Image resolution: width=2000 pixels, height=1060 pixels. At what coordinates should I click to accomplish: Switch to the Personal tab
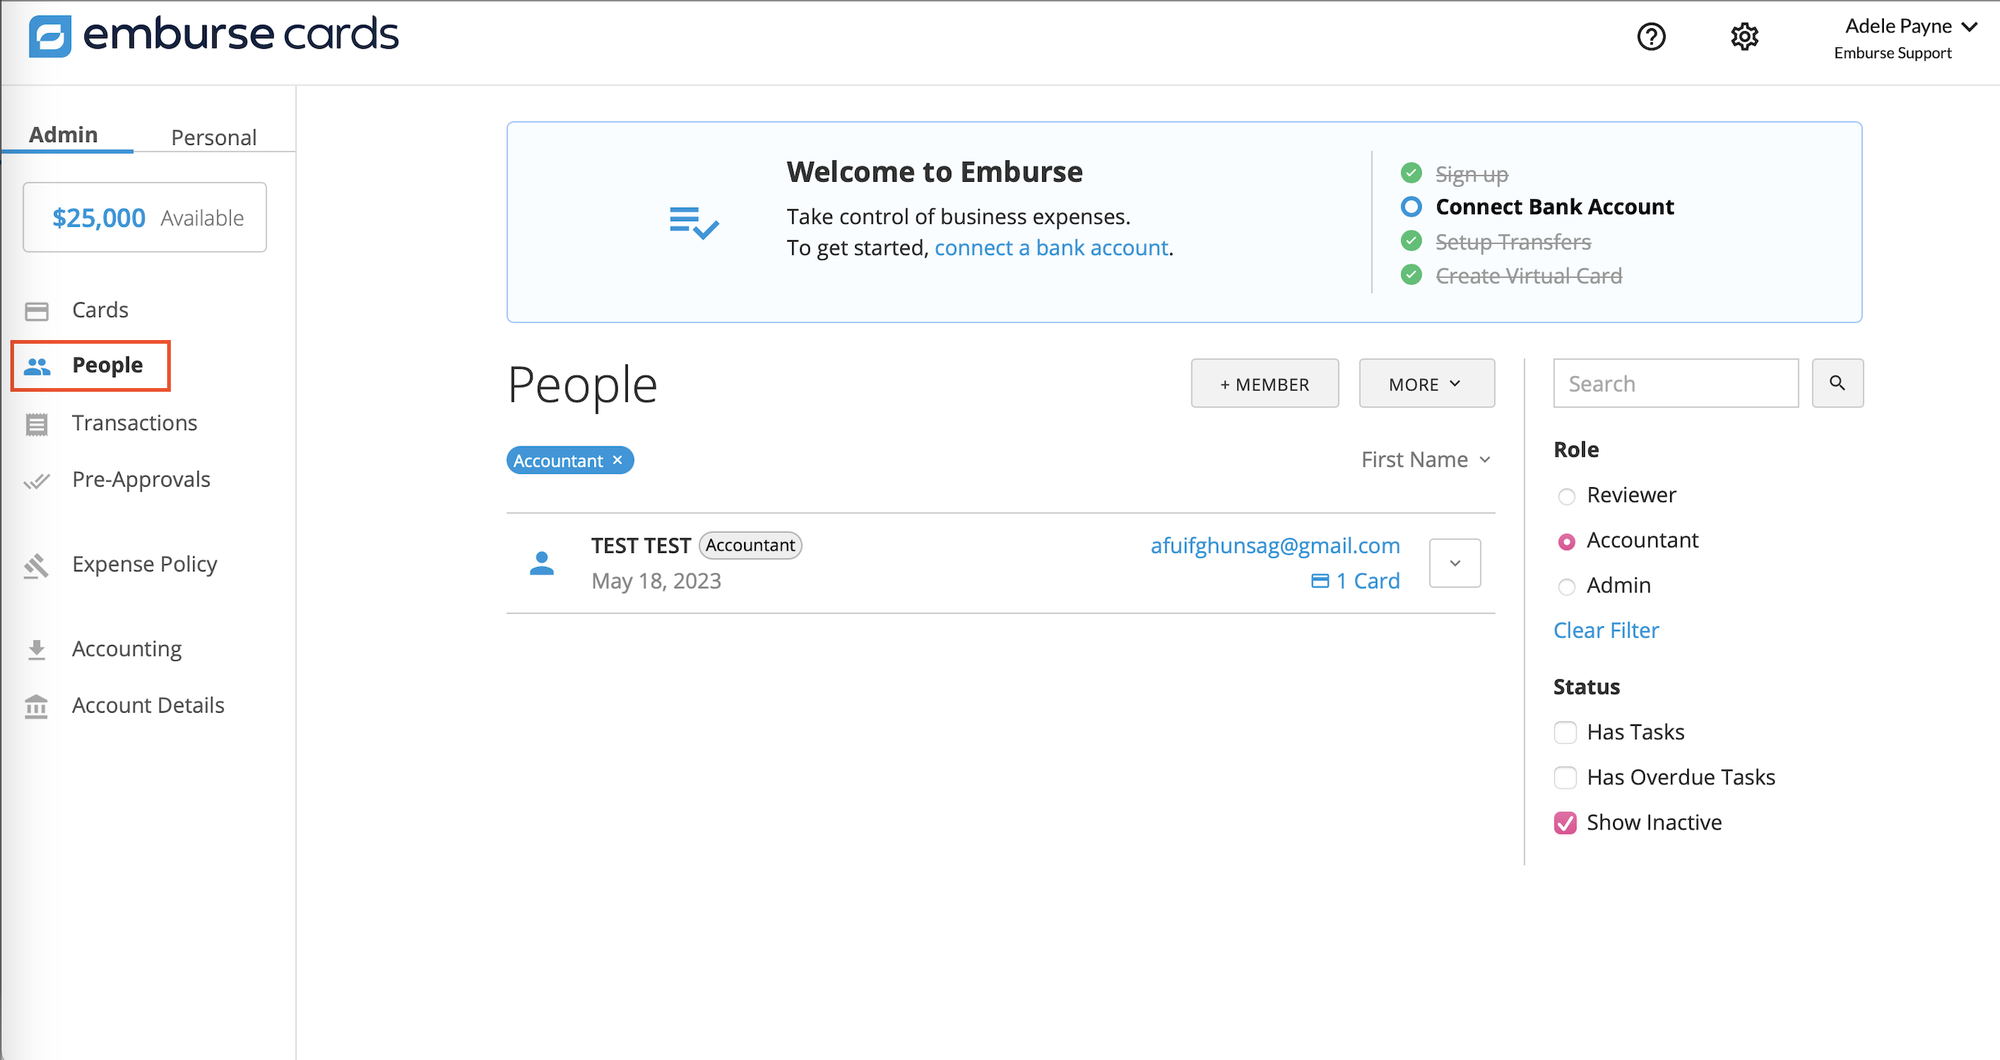[x=213, y=137]
